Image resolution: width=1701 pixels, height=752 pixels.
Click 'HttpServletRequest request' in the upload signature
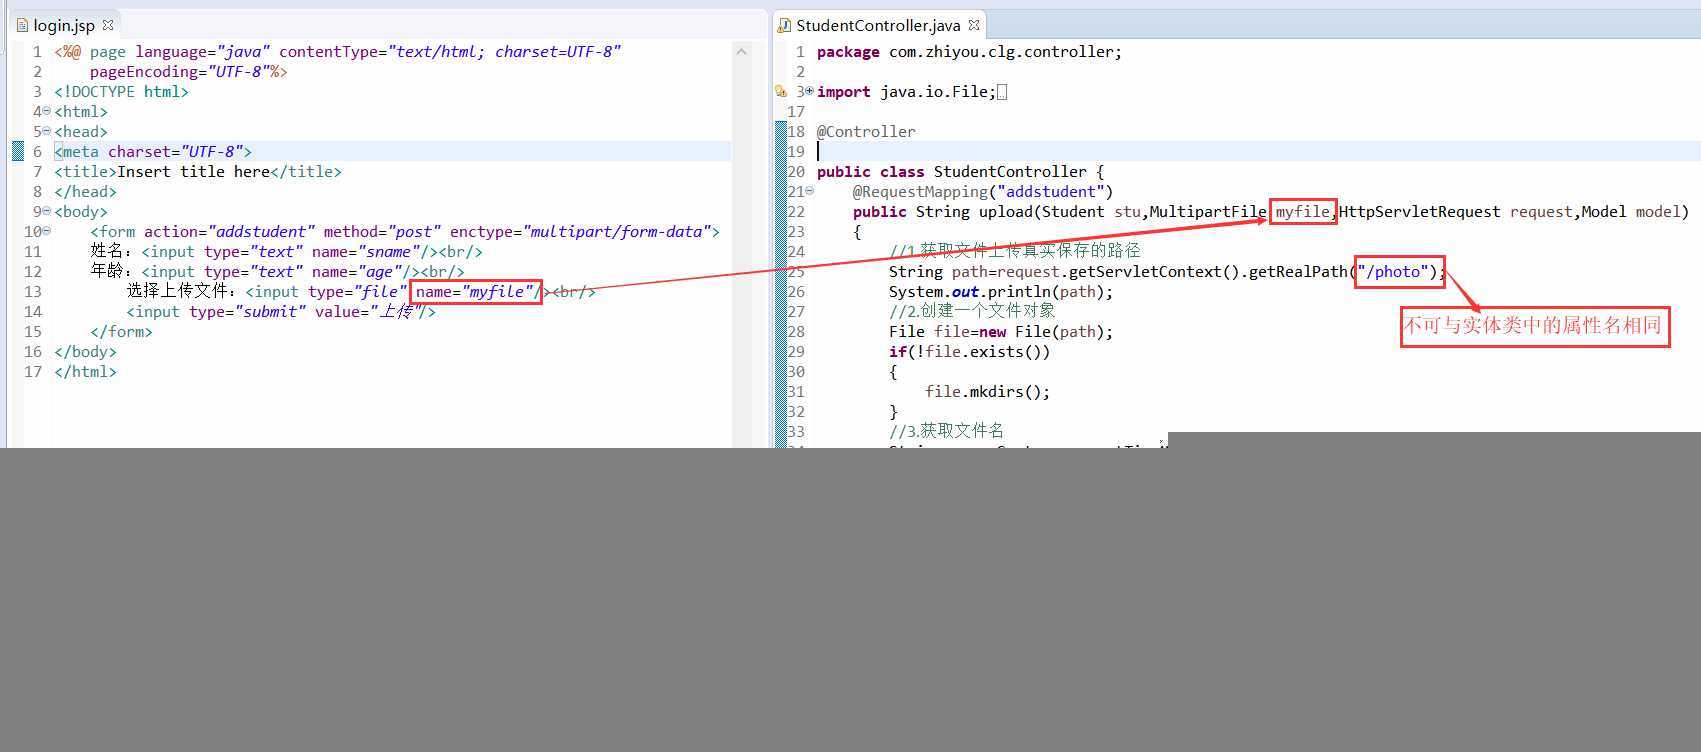[1456, 212]
